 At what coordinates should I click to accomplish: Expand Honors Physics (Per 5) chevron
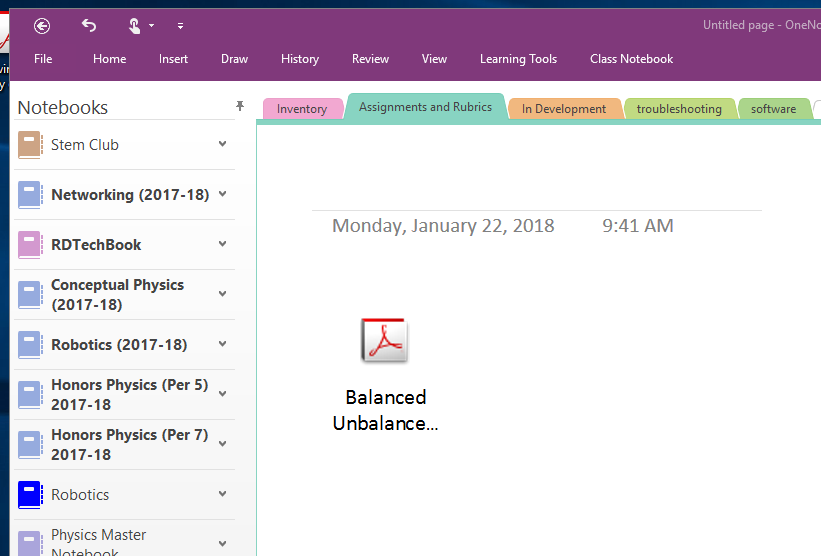223,394
